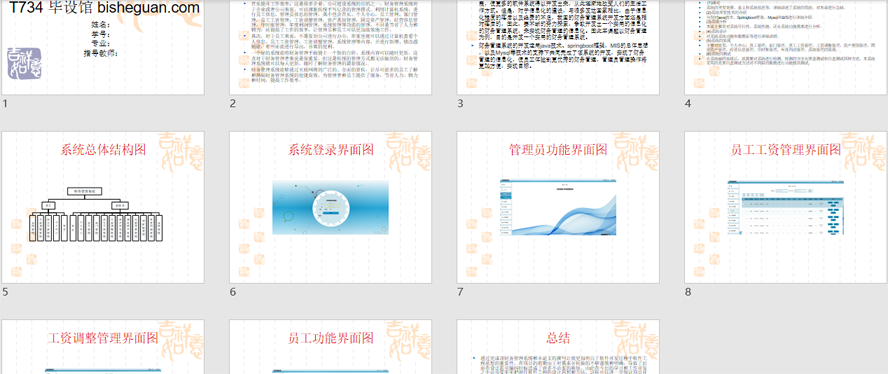This screenshot has width=888, height=374.
Task: Select the 管理员功能界面图 slide thumbnail
Action: coord(558,207)
